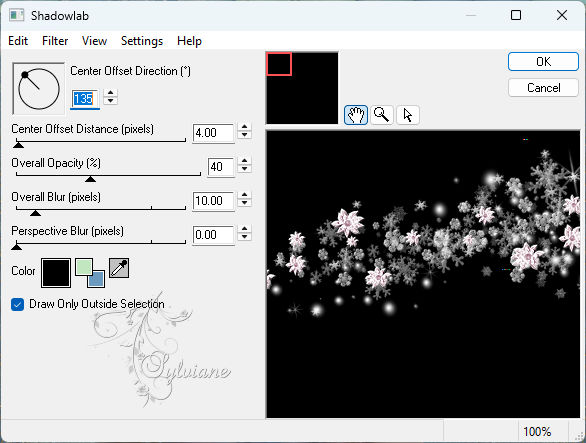Click the Shadowlab title bar app icon

pos(17,16)
